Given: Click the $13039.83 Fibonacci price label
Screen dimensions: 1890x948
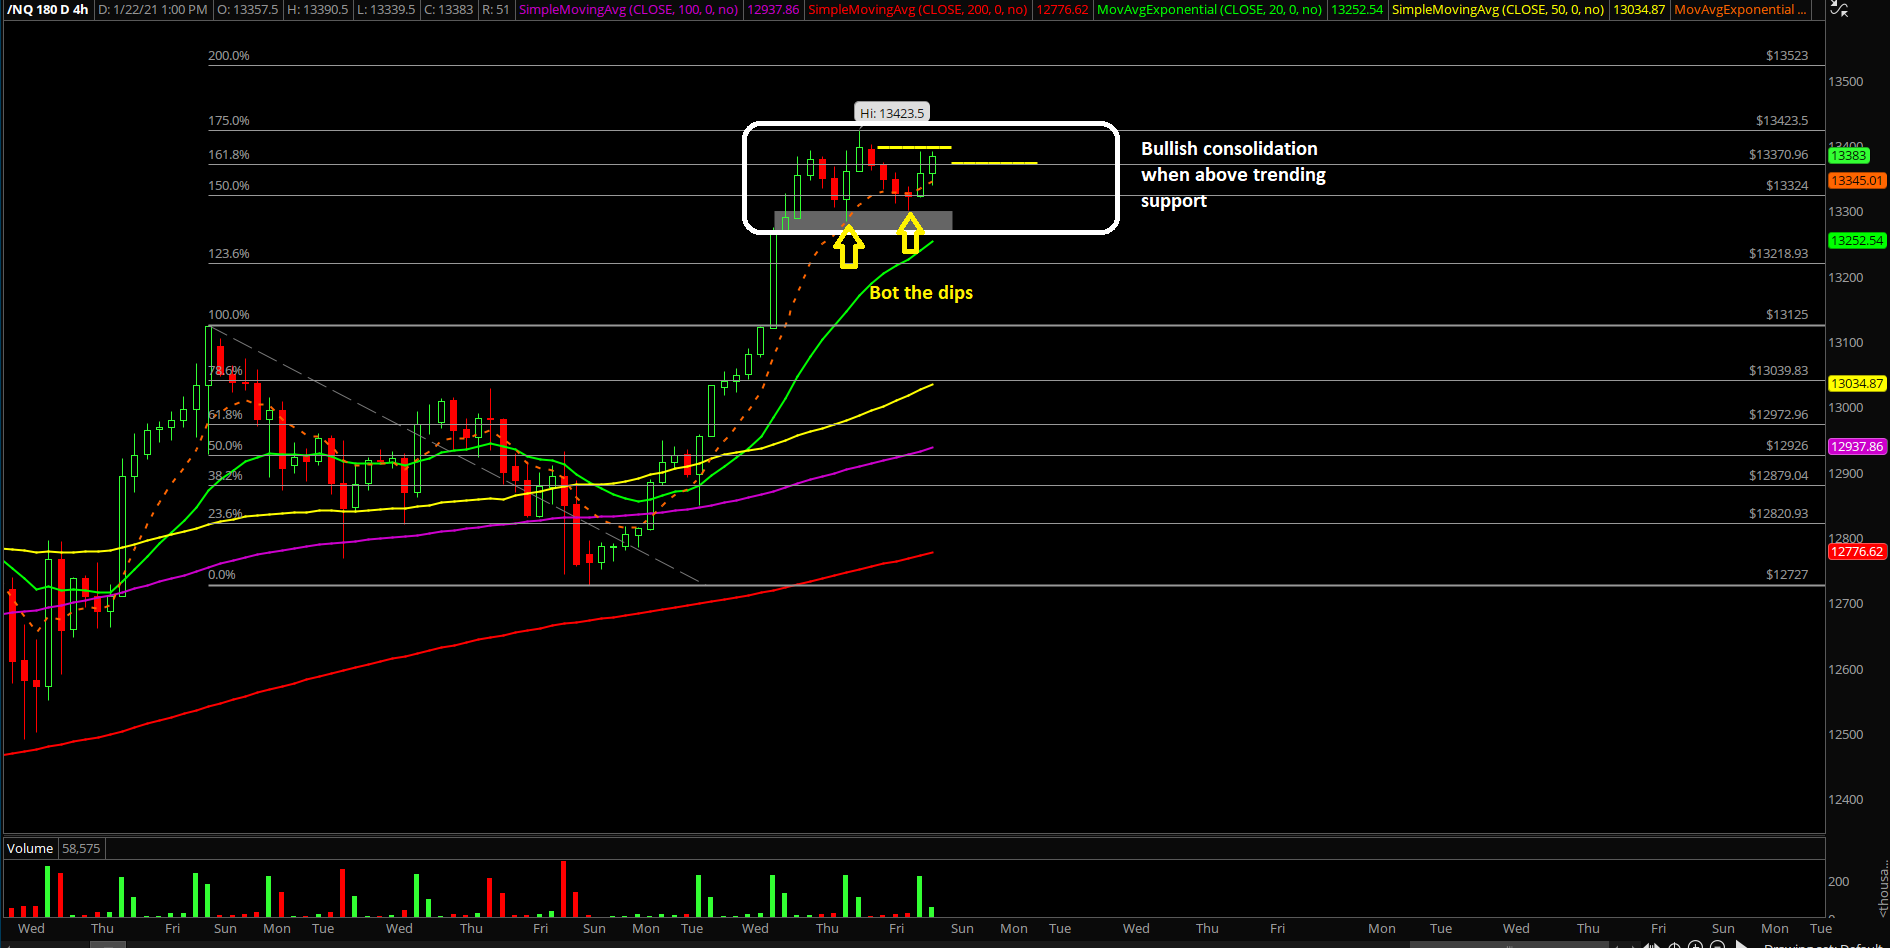Looking at the screenshot, I should (x=1779, y=371).
